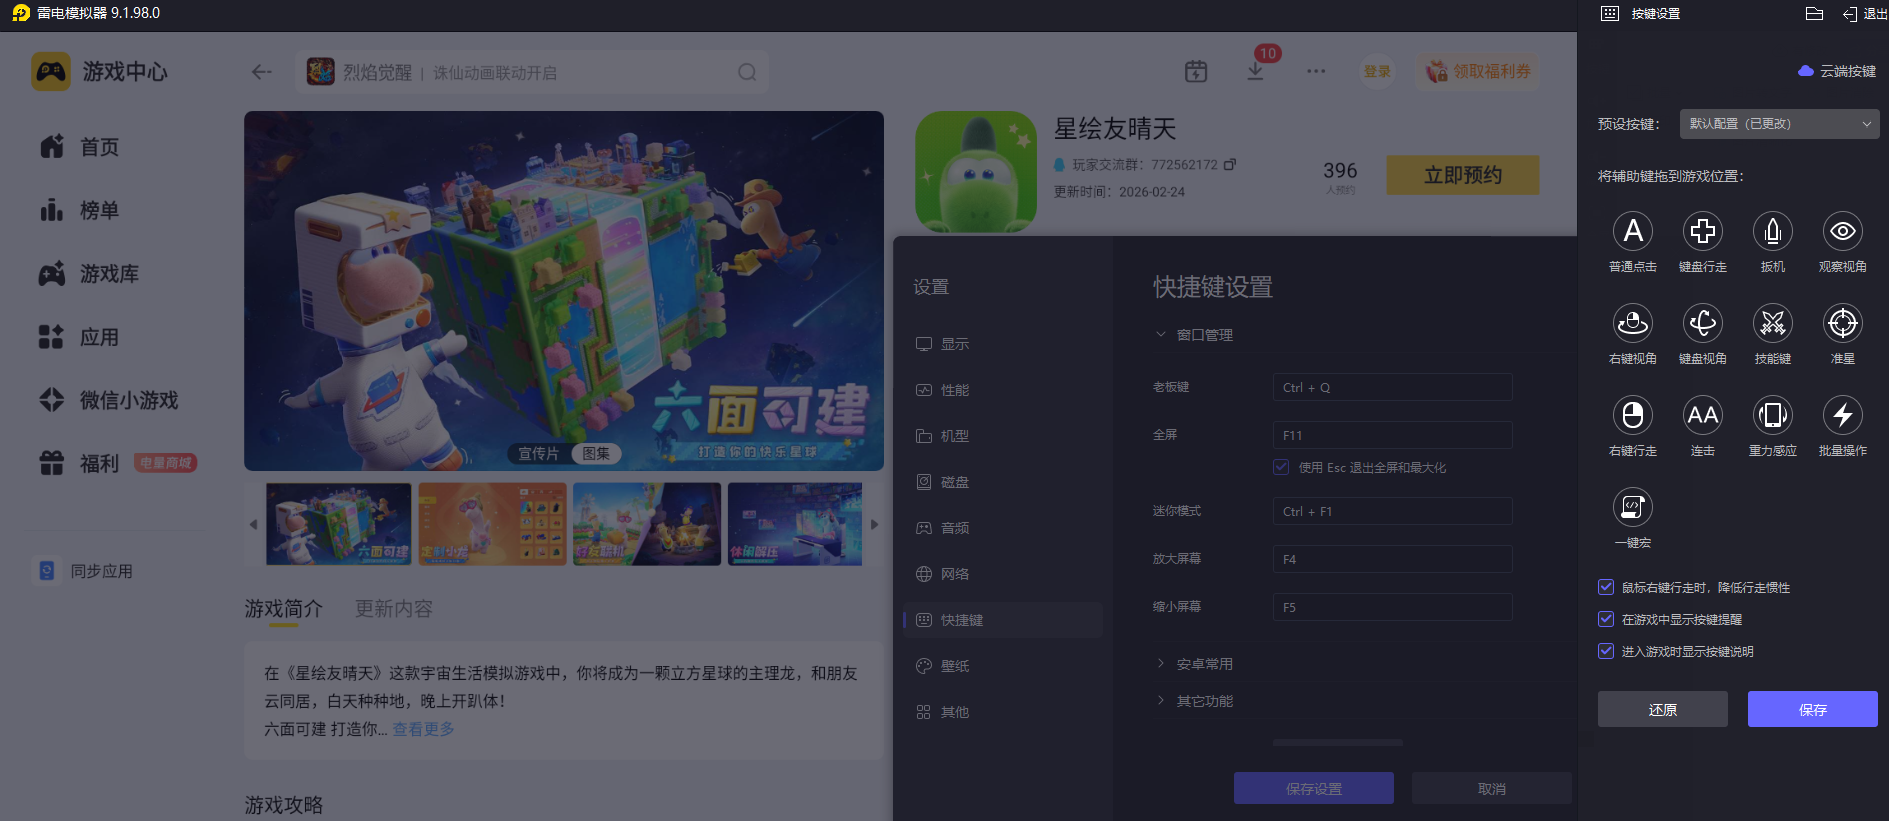Select the 普通点击 tap key icon
1889x821 pixels.
click(1633, 231)
